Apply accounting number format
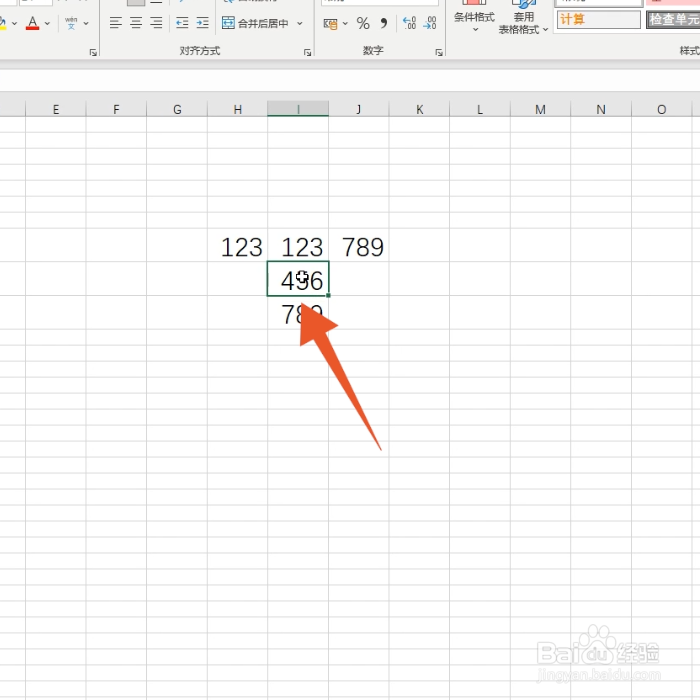 330,23
